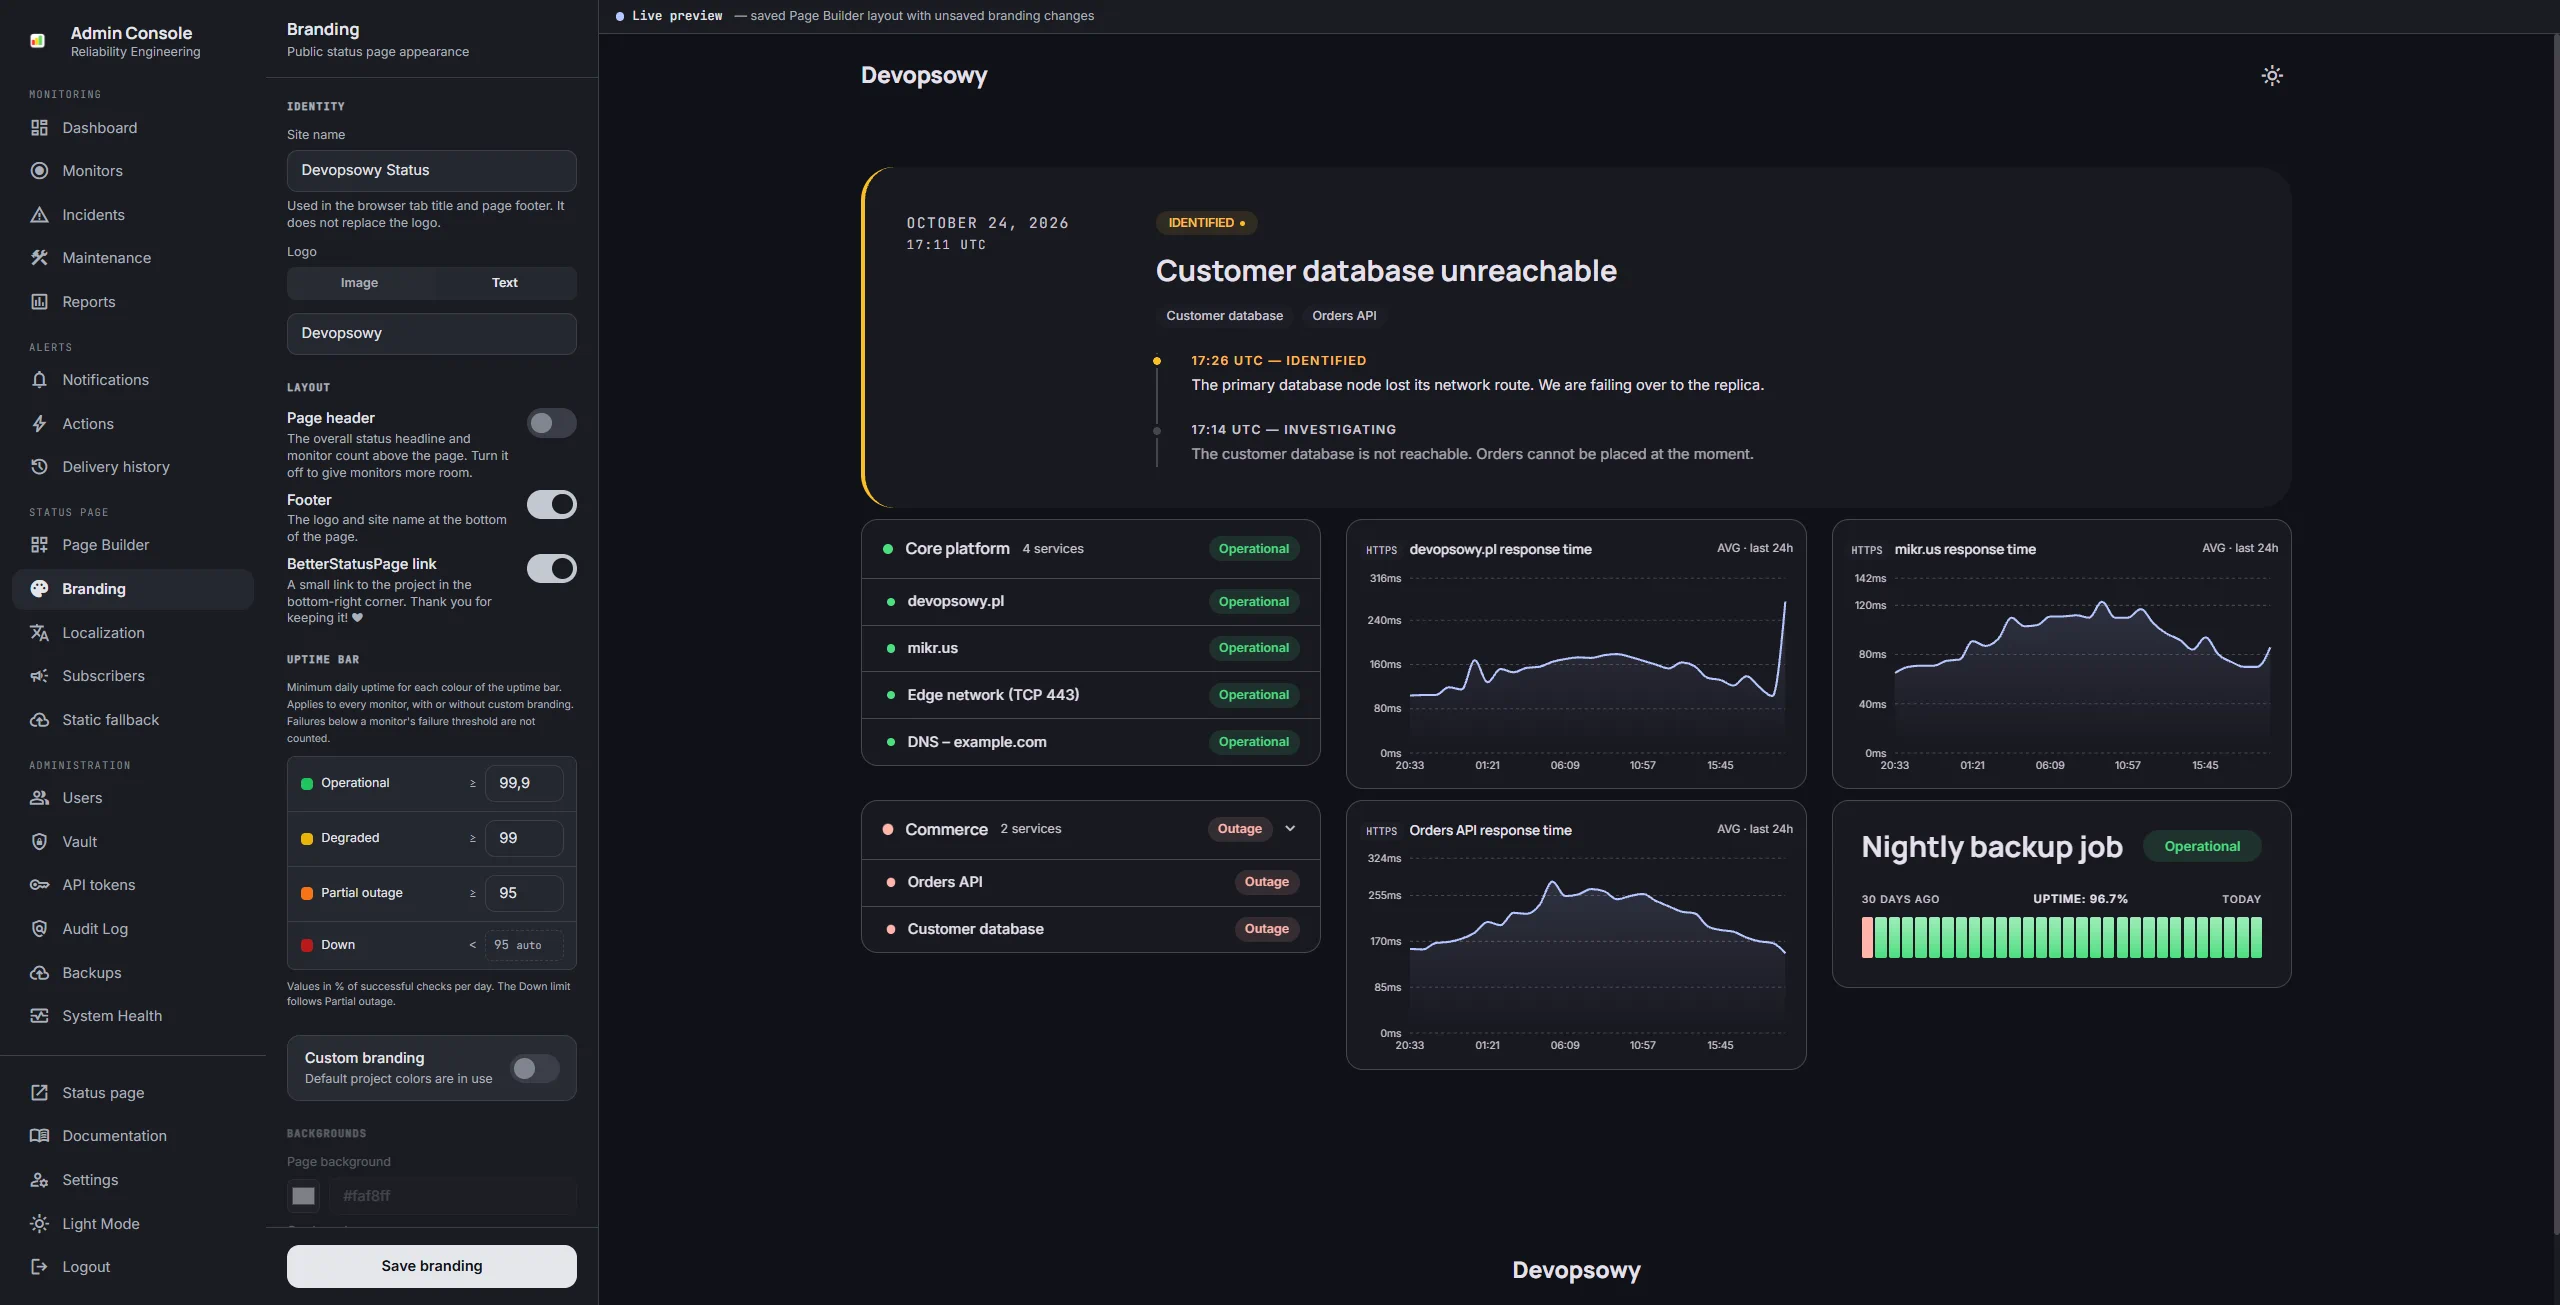Click the Static fallback cloud icon

point(39,720)
